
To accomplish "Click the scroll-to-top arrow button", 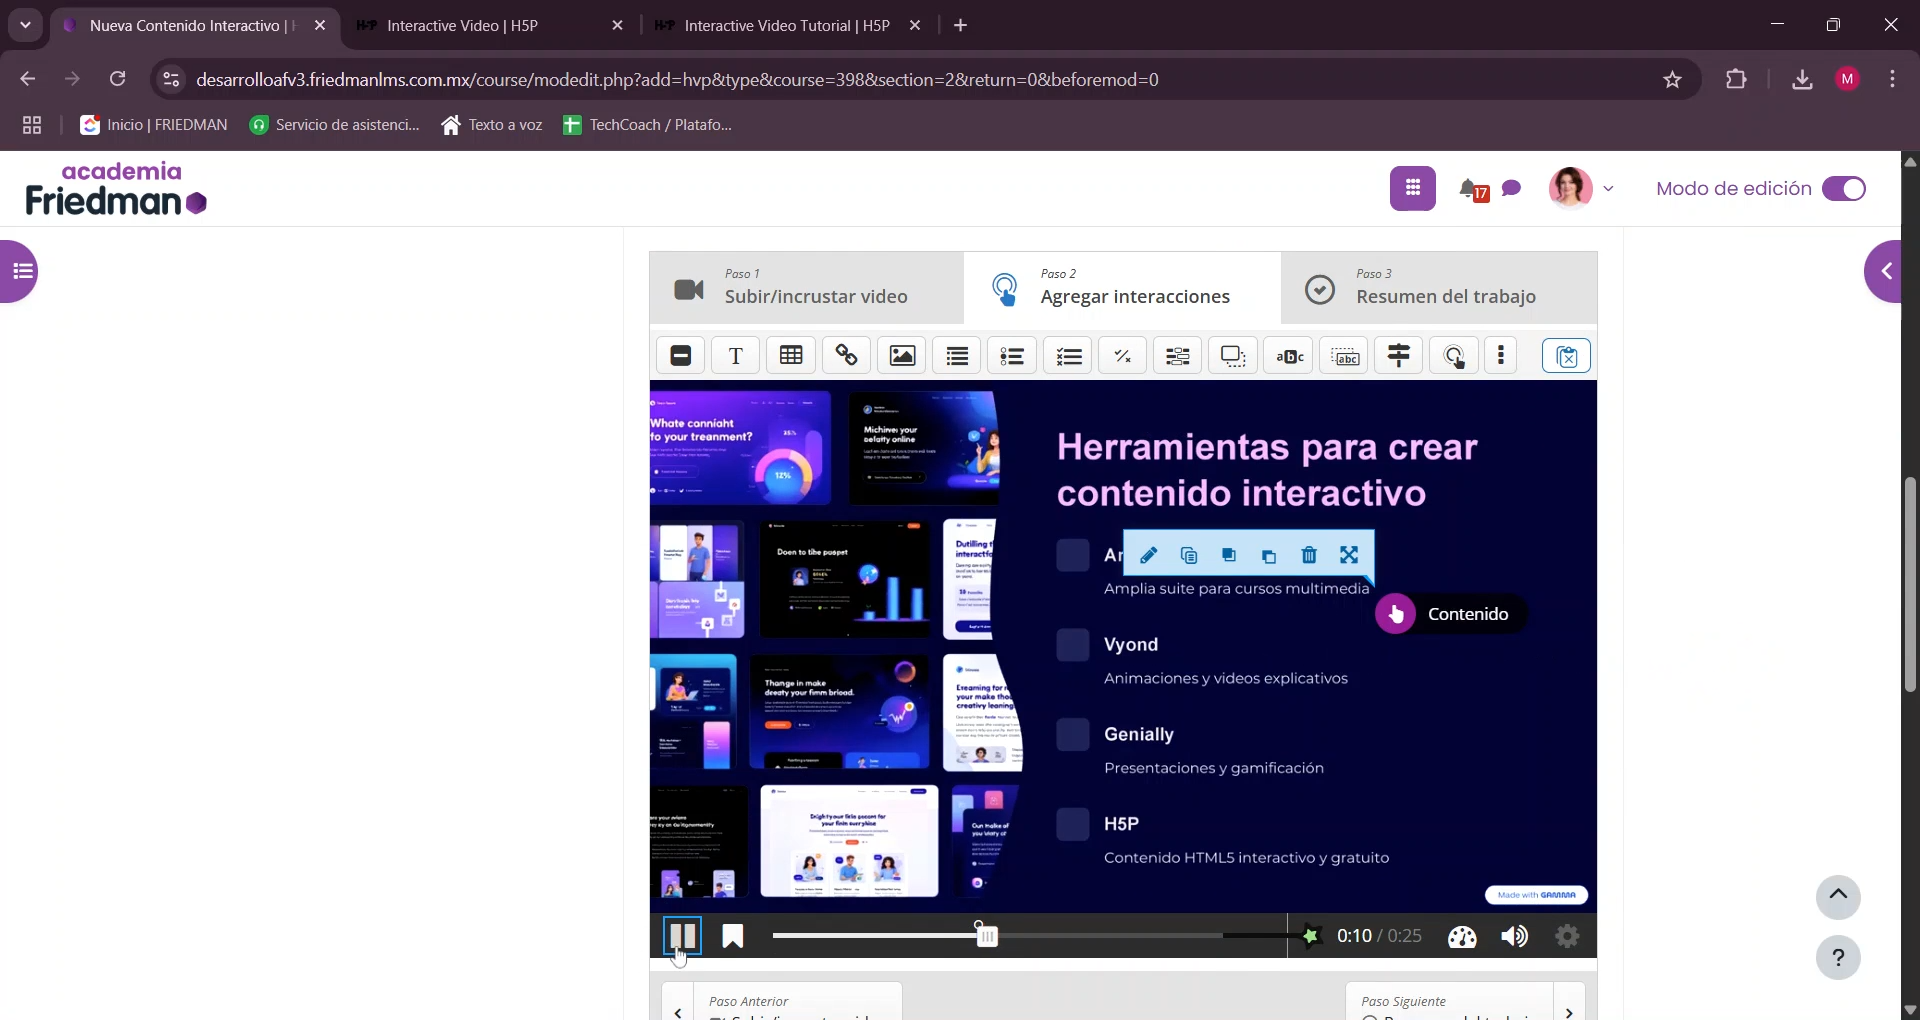I will point(1838,896).
